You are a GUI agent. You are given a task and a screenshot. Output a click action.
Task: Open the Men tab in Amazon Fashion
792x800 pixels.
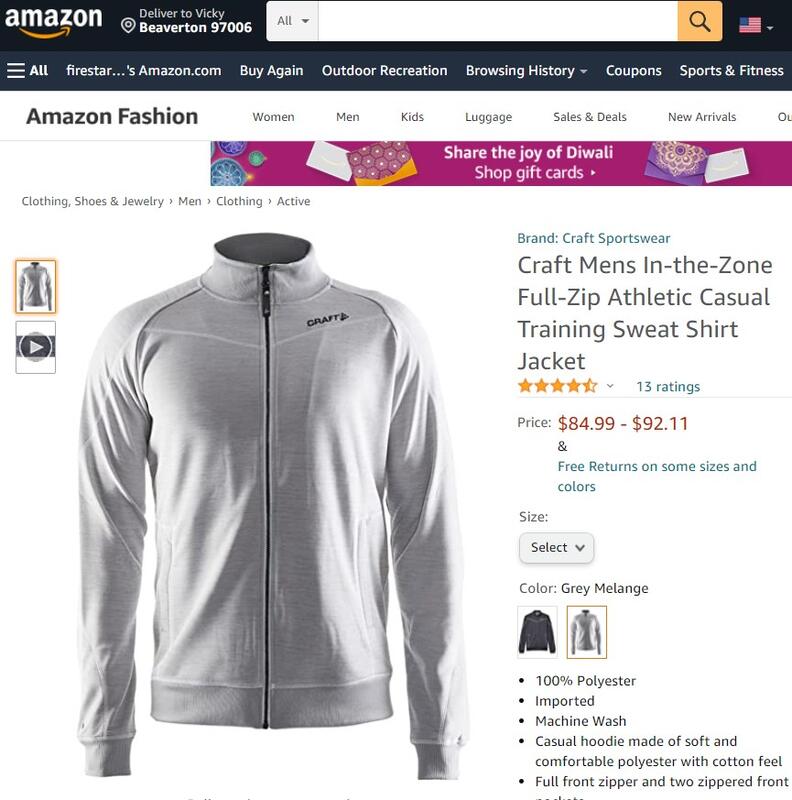[348, 117]
